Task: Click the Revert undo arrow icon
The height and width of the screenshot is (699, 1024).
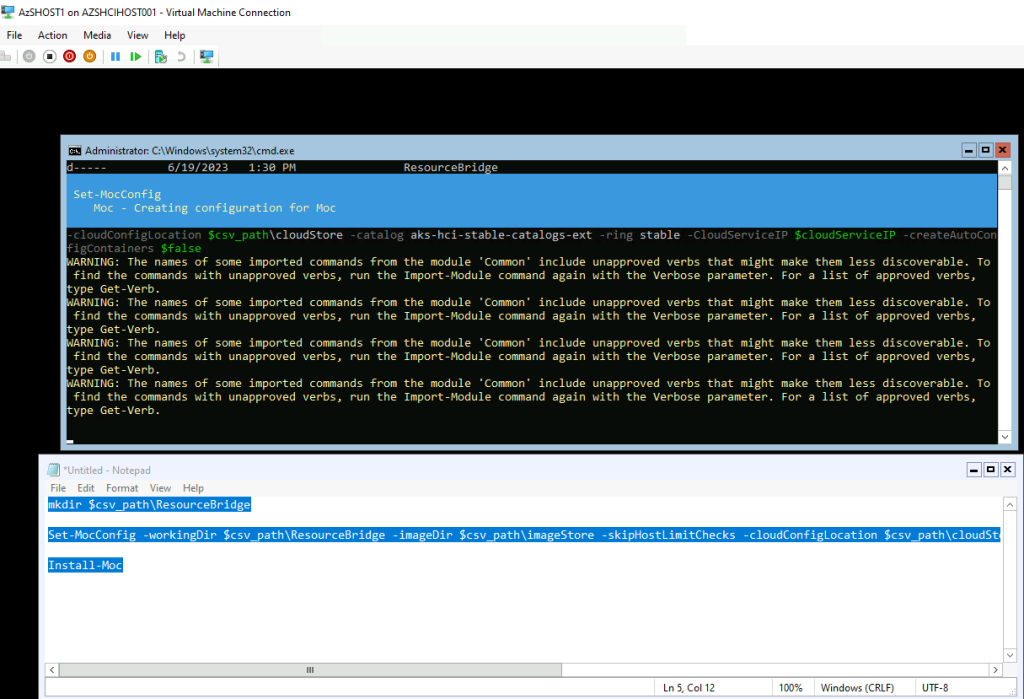Action: point(182,57)
